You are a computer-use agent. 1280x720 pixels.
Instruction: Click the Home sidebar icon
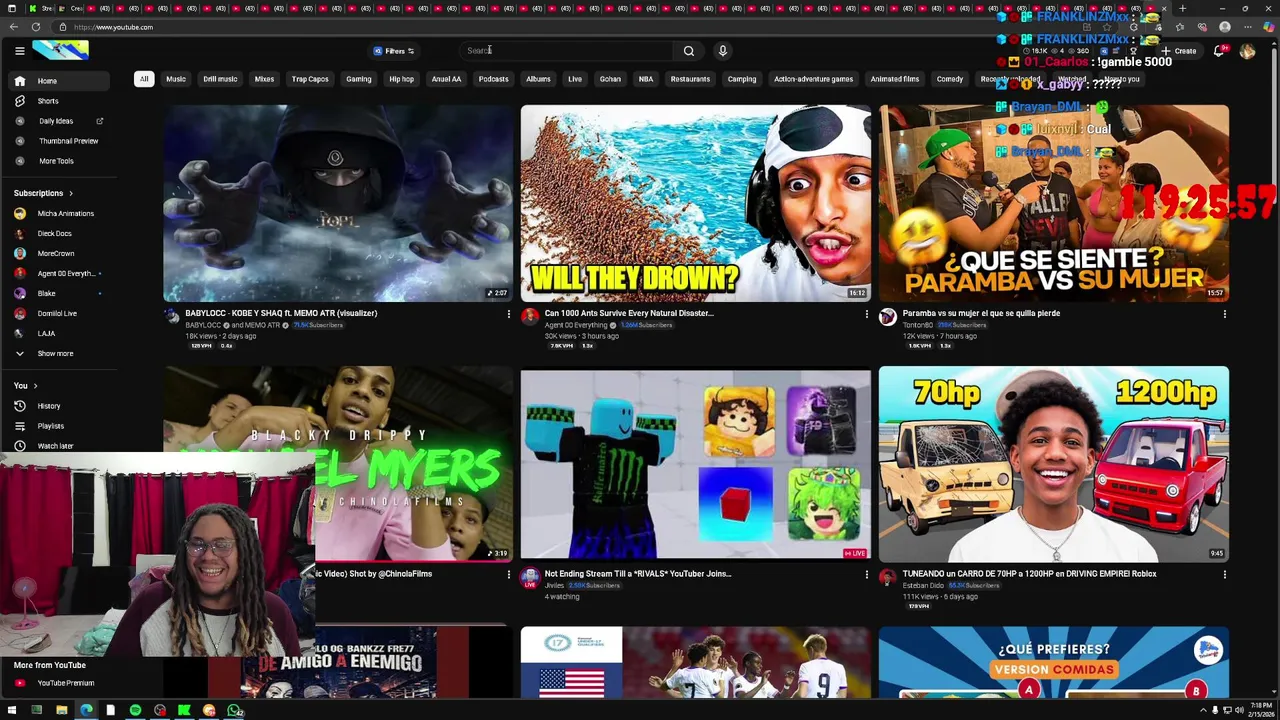[x=19, y=81]
